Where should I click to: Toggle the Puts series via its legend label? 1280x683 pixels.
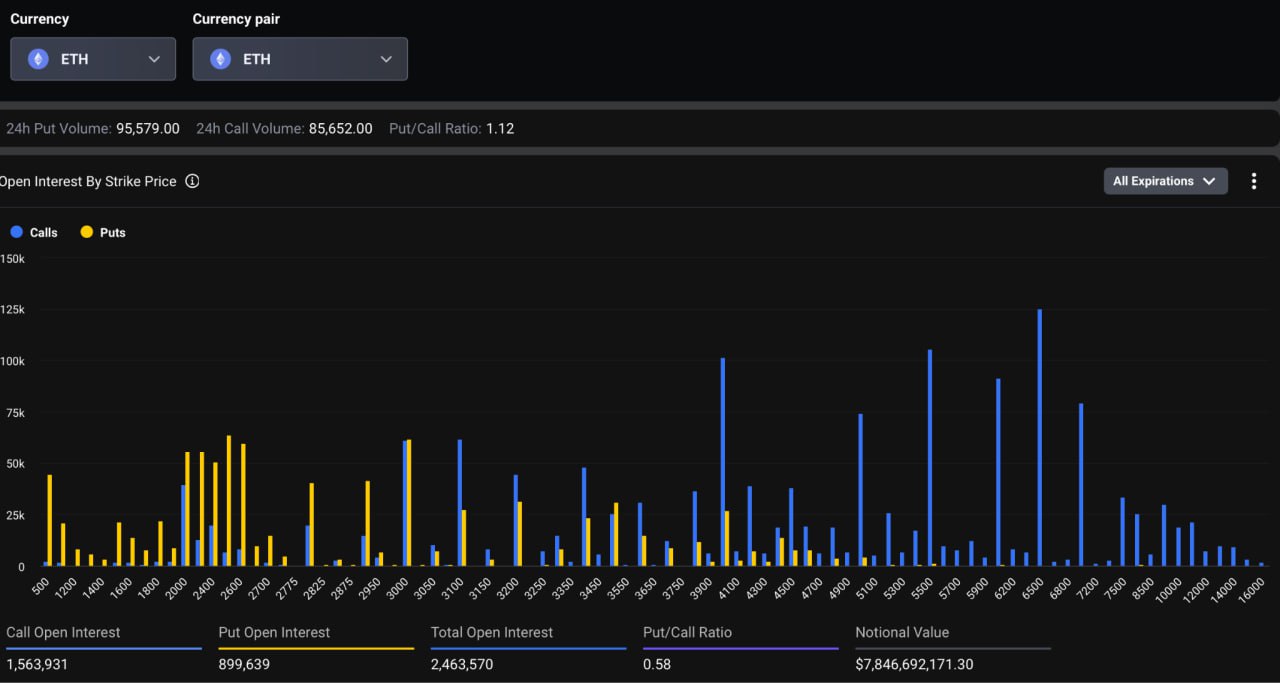click(113, 232)
